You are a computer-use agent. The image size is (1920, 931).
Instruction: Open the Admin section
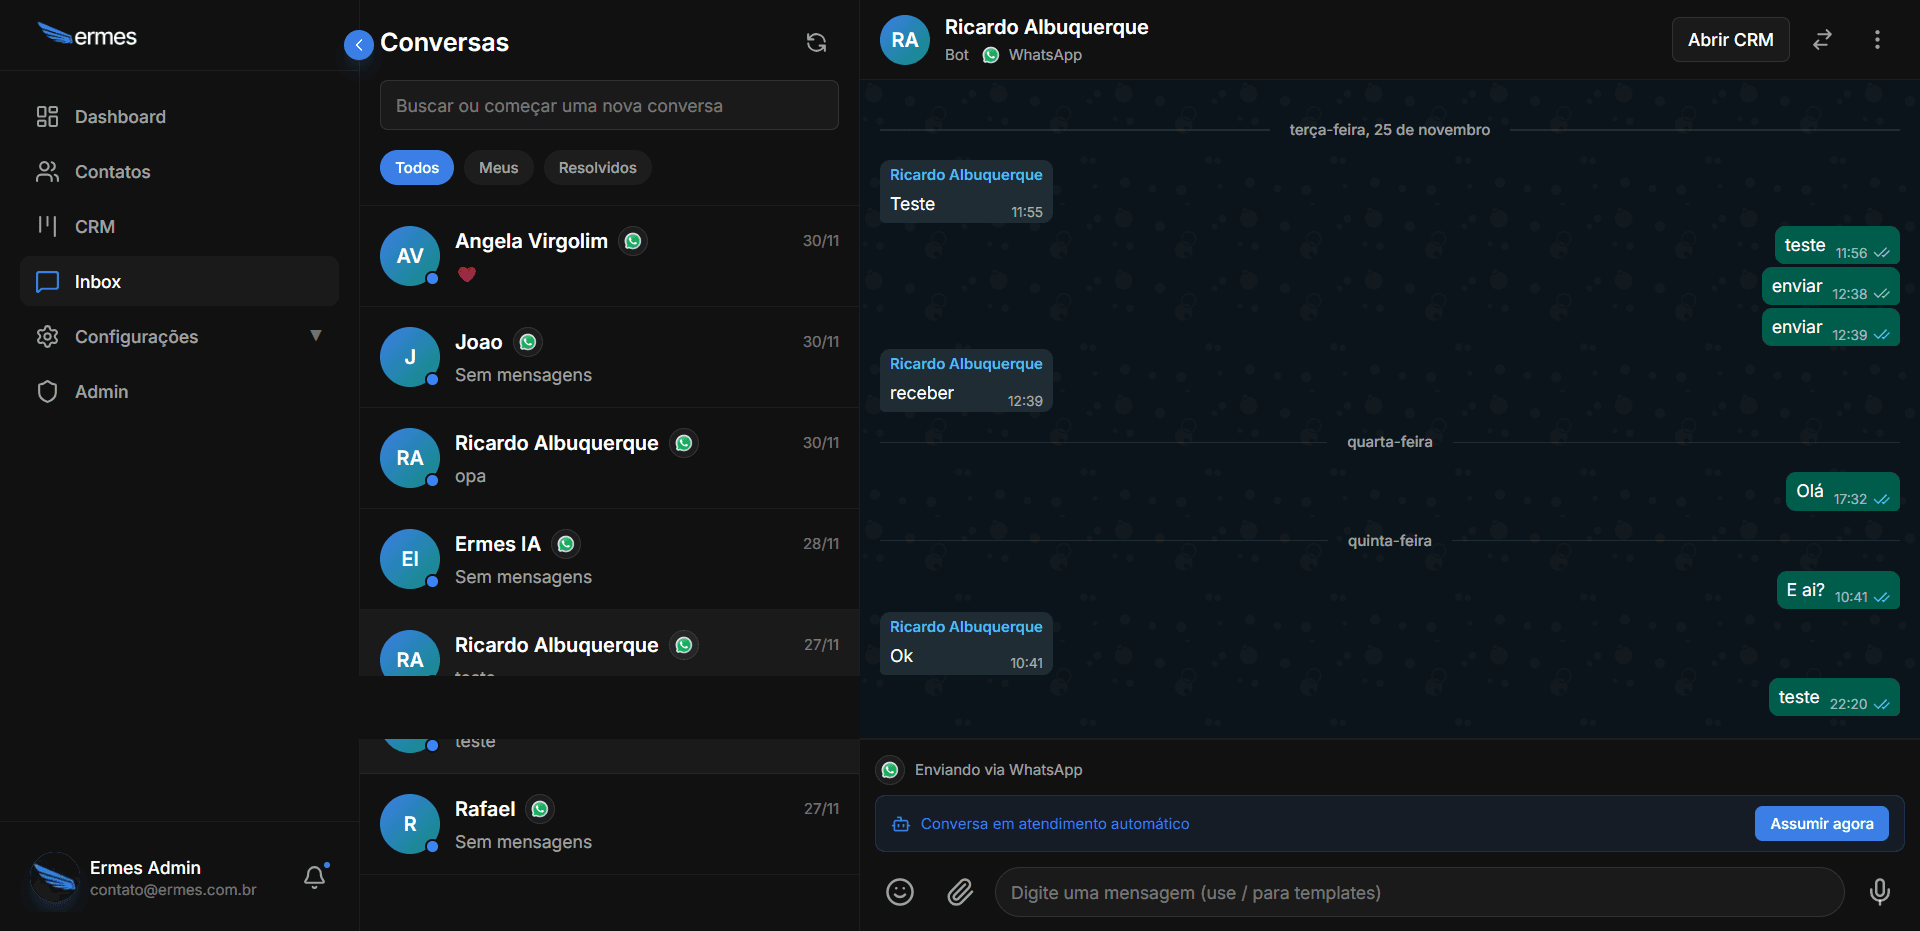(x=101, y=392)
